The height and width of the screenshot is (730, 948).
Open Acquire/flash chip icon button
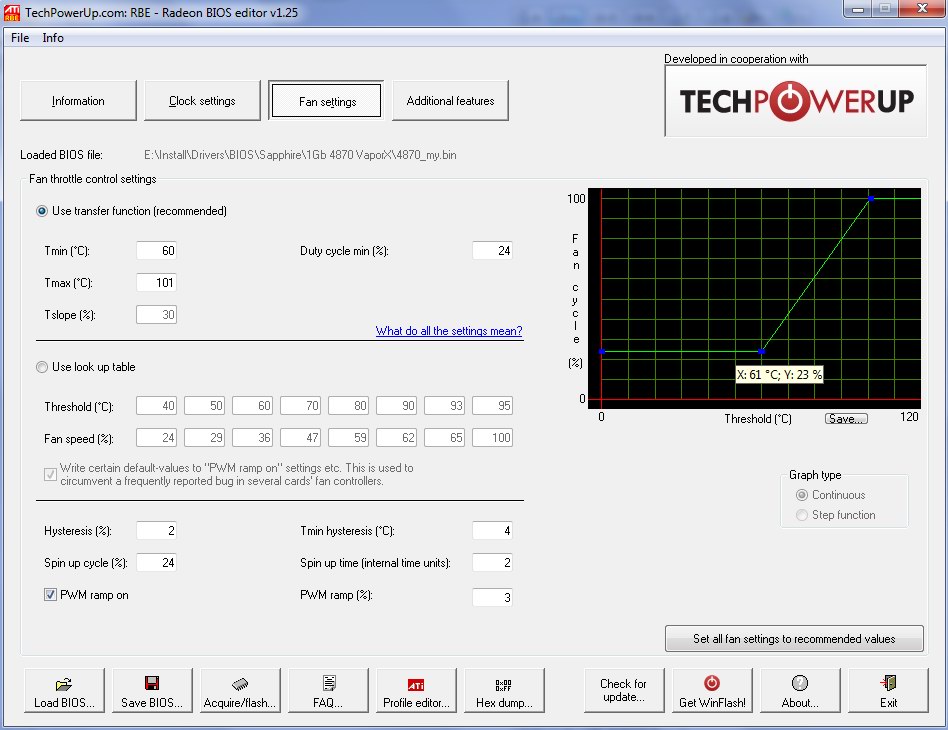[x=240, y=691]
